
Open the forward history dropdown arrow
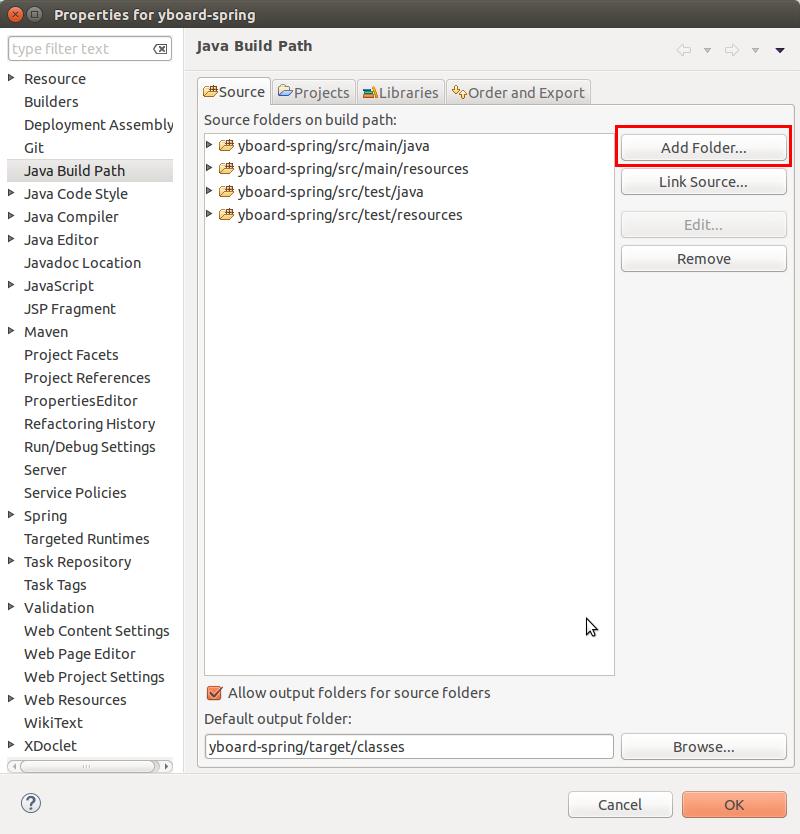click(x=755, y=51)
